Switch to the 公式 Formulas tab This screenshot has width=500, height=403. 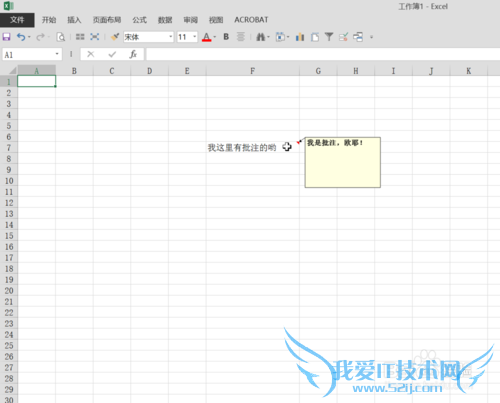(139, 20)
